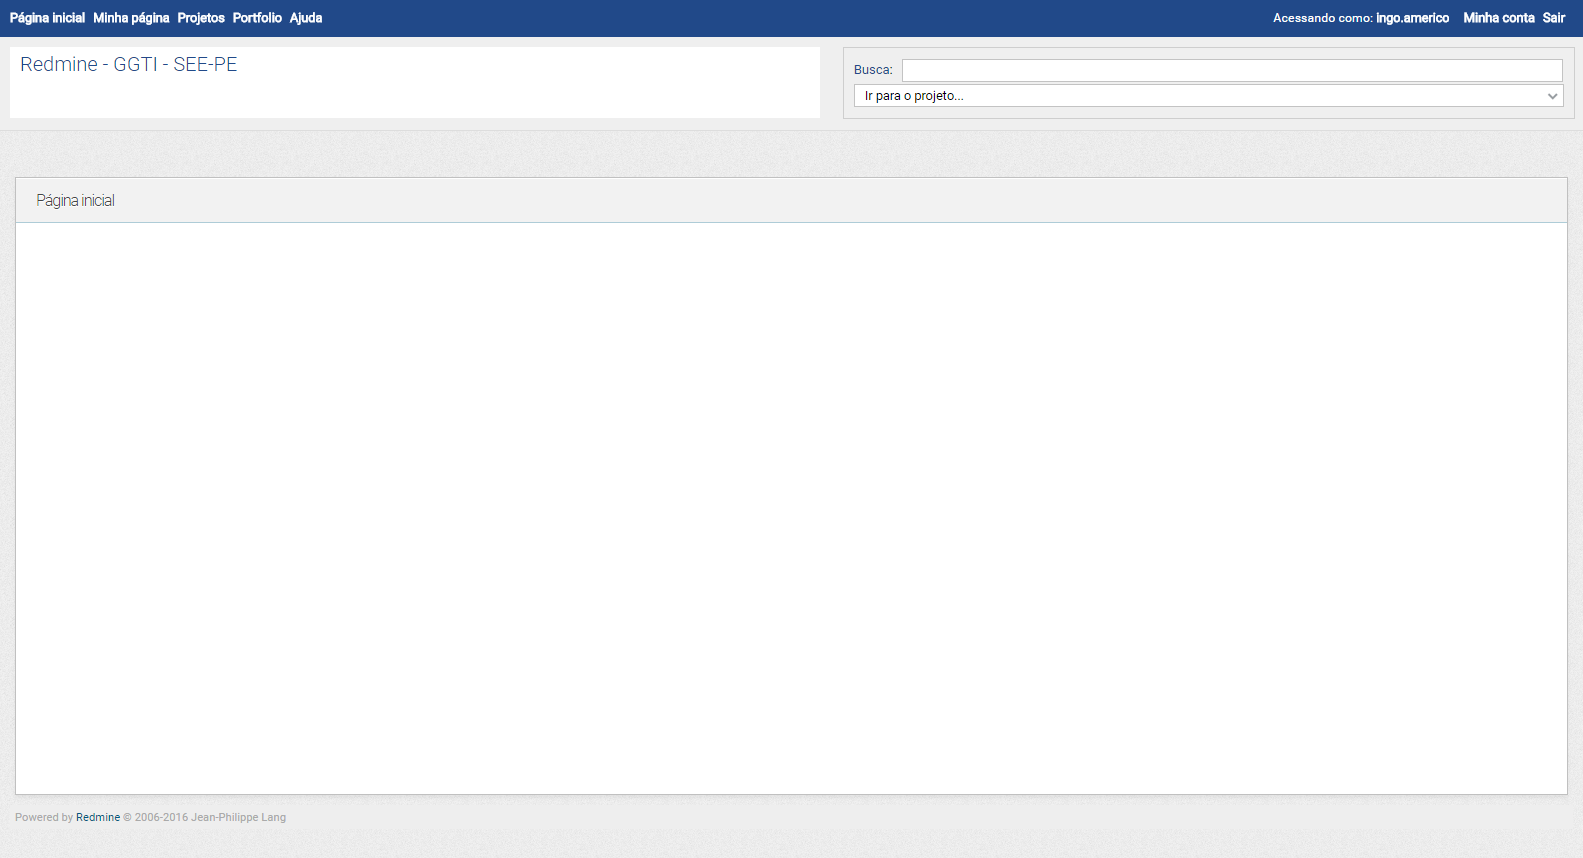Open the Projetos menu item

tap(201, 18)
